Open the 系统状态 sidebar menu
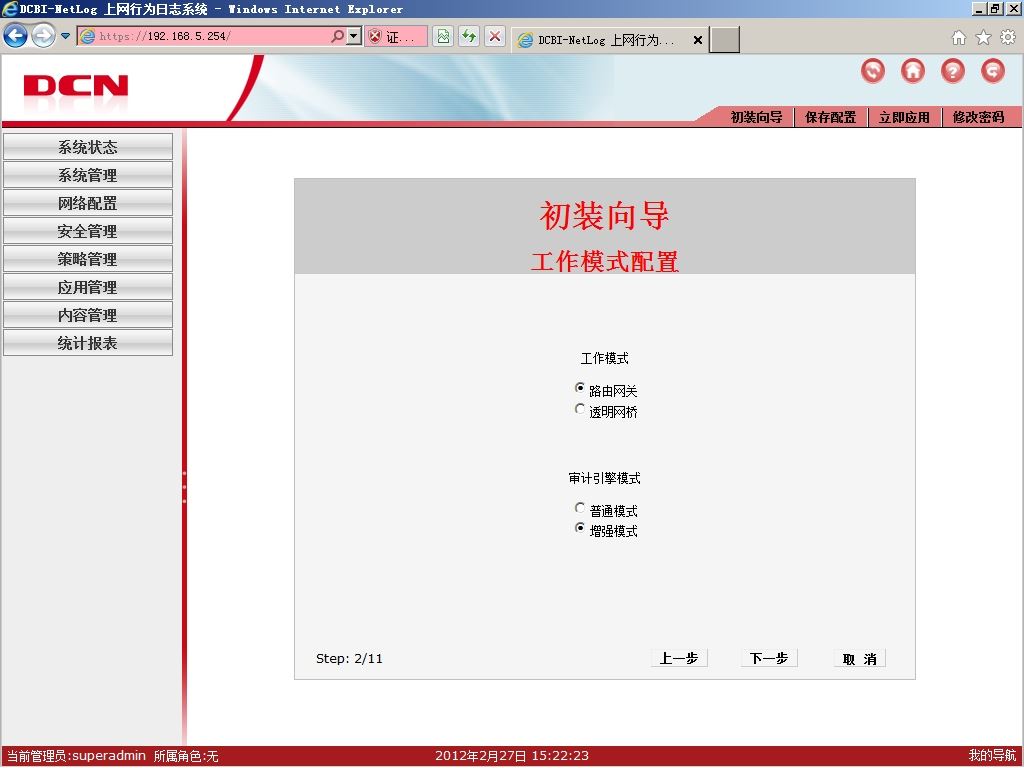 click(88, 147)
